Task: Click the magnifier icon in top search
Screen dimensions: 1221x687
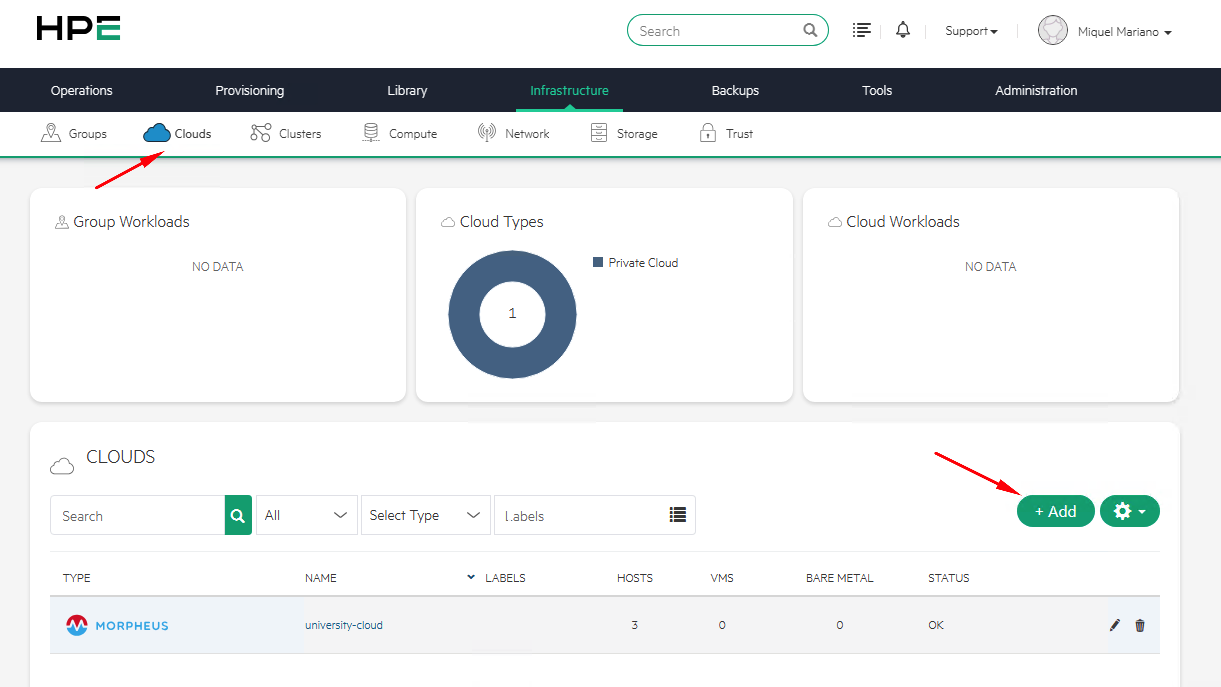Action: (810, 30)
